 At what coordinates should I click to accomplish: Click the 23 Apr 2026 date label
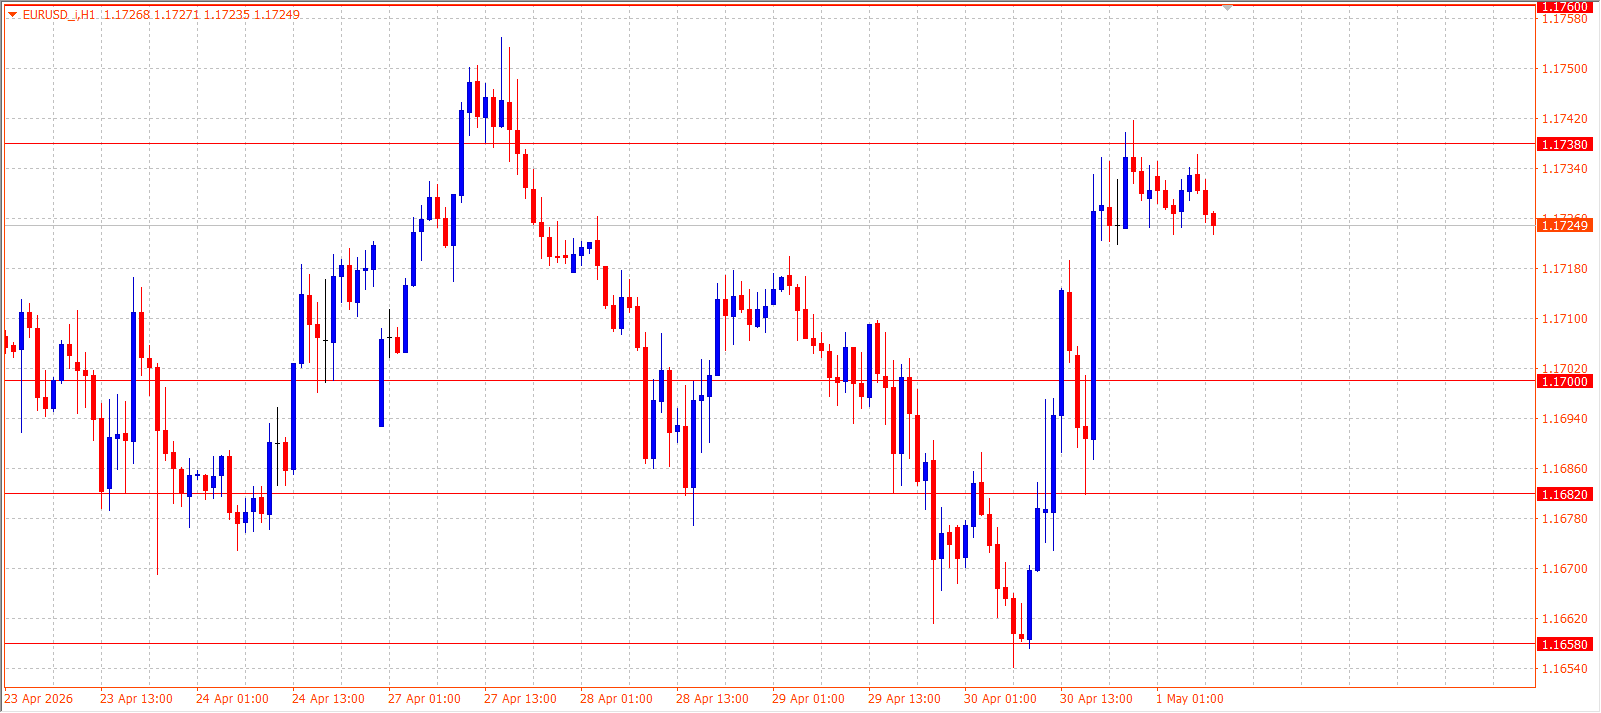pos(39,699)
